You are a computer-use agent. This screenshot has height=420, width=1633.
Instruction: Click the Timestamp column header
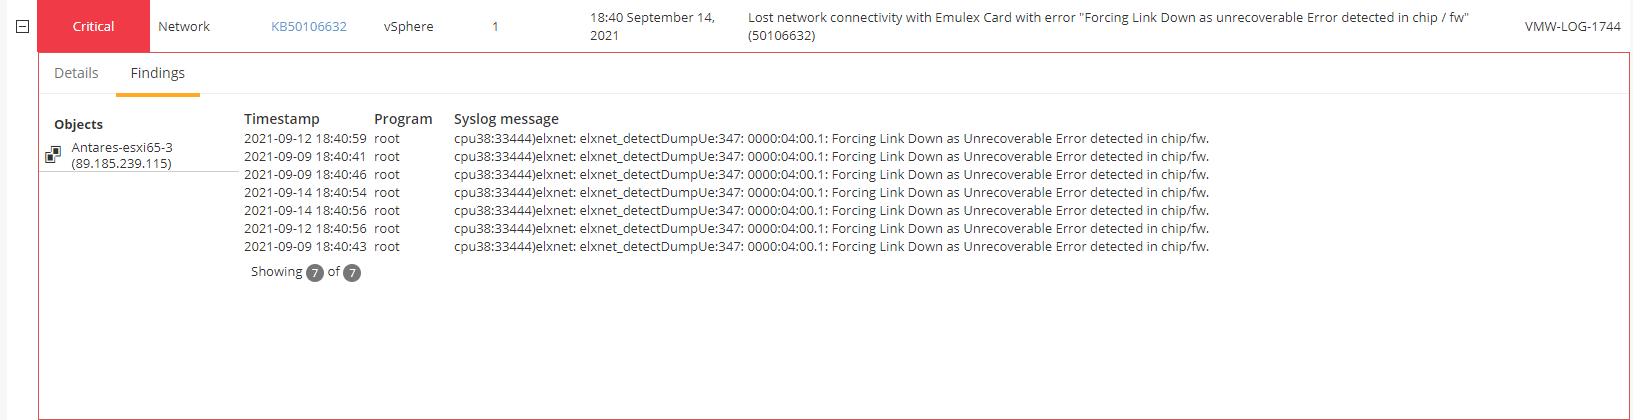[282, 119]
